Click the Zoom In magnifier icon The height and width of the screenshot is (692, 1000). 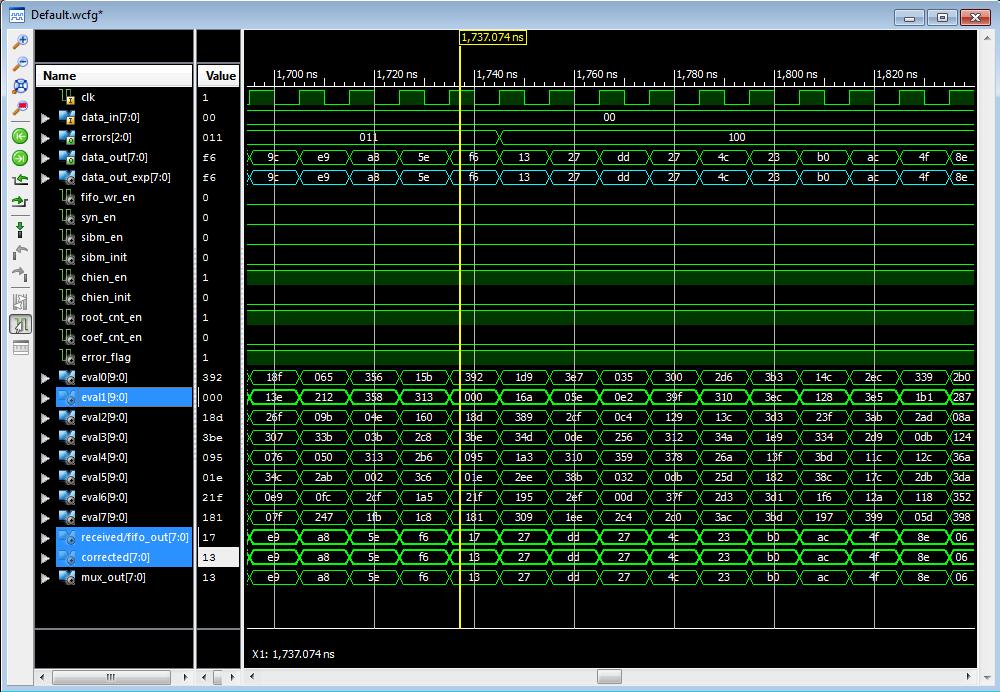tap(20, 41)
